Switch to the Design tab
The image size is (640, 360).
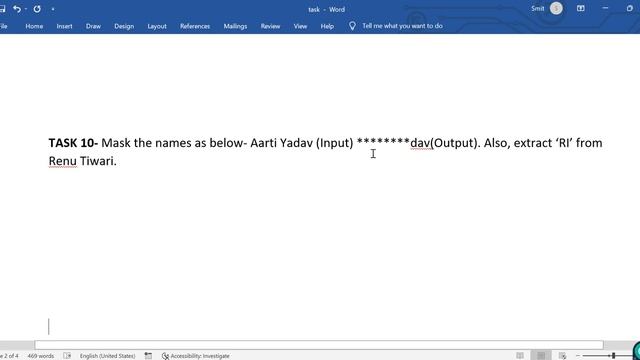pos(124,26)
